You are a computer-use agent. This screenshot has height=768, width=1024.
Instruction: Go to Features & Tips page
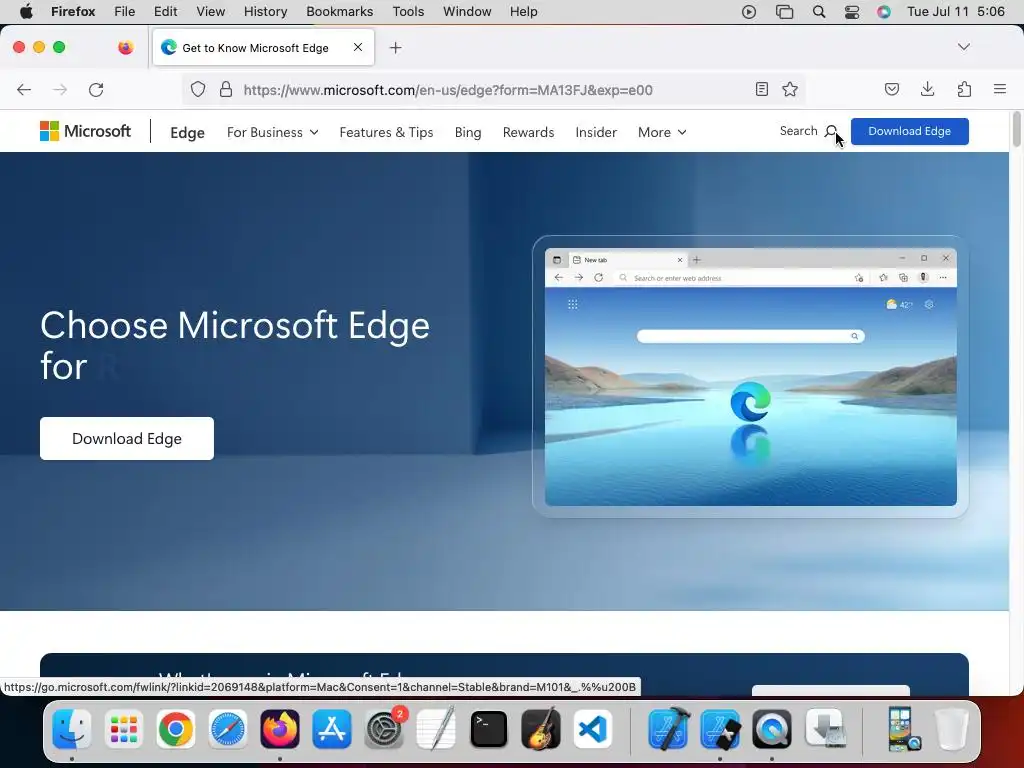(x=386, y=132)
